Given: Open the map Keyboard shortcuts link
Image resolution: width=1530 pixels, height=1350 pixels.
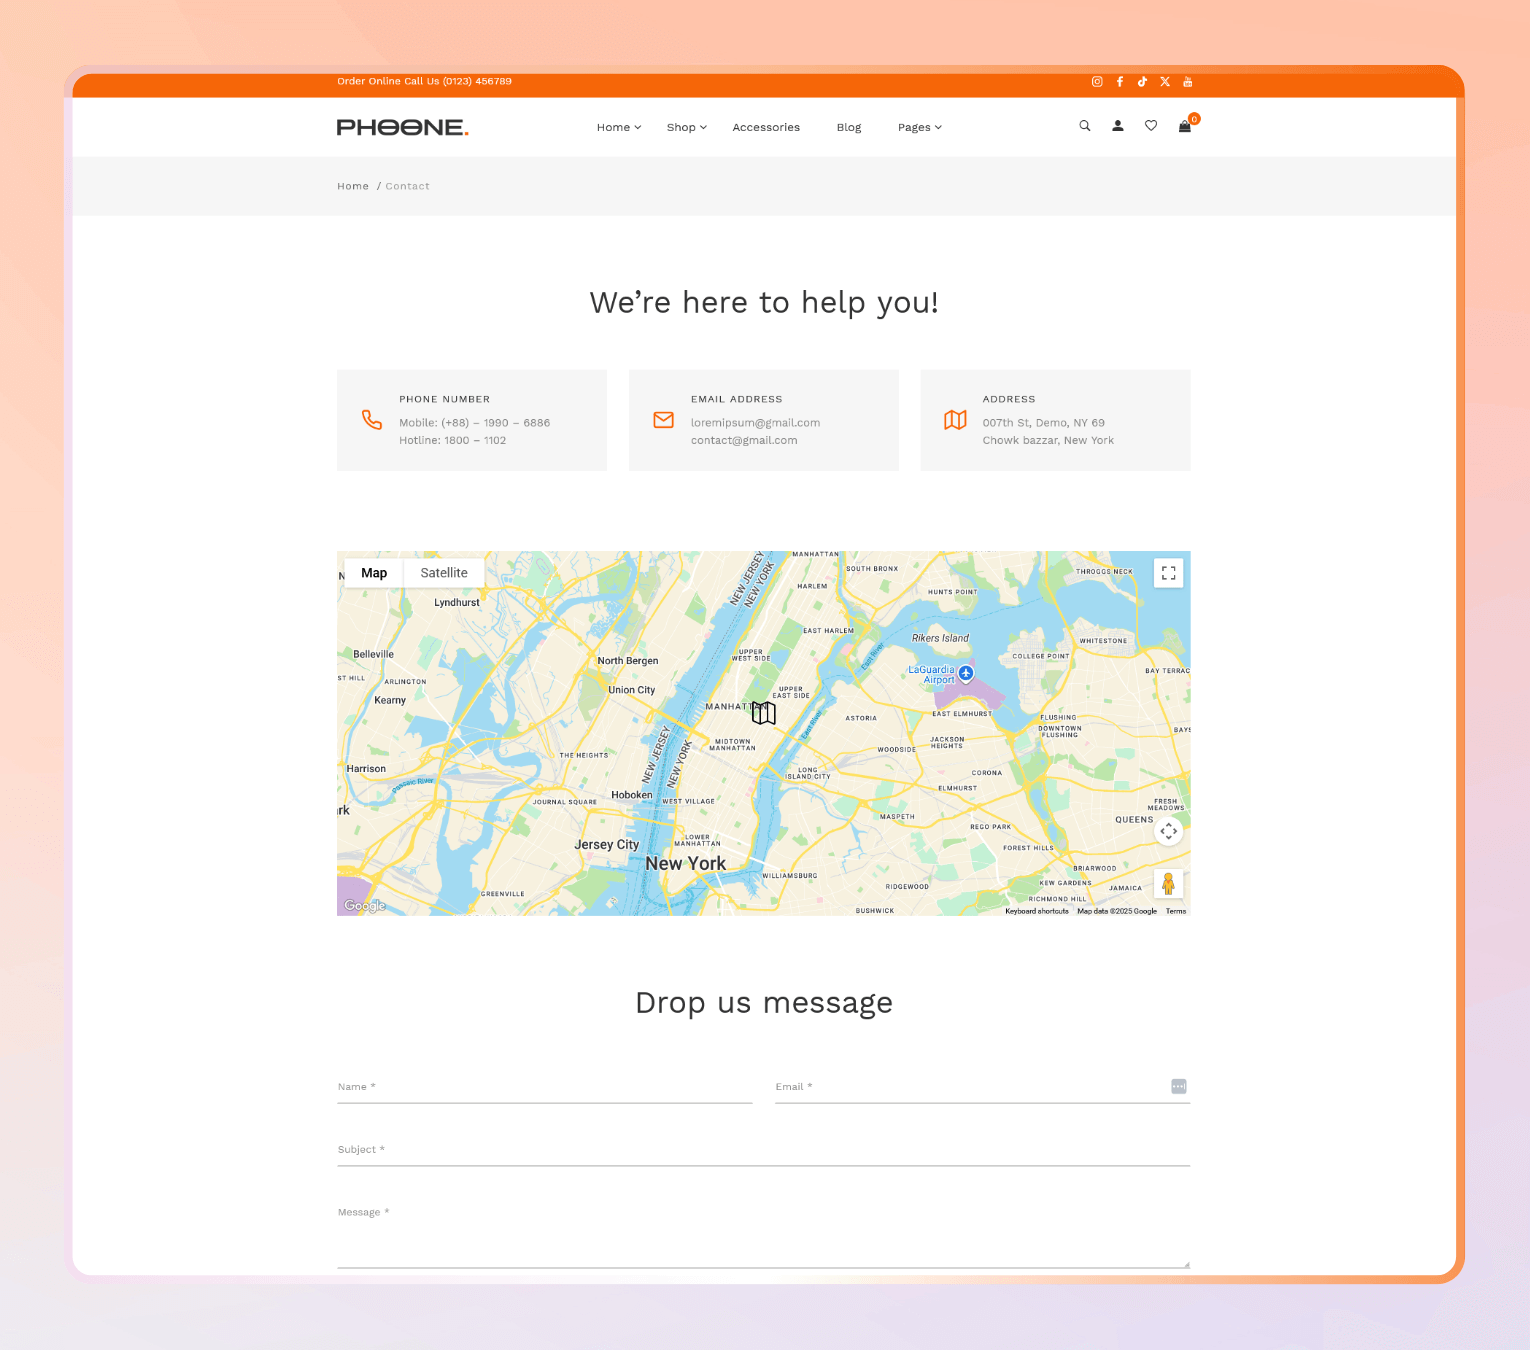Looking at the screenshot, I should pyautogui.click(x=1037, y=911).
